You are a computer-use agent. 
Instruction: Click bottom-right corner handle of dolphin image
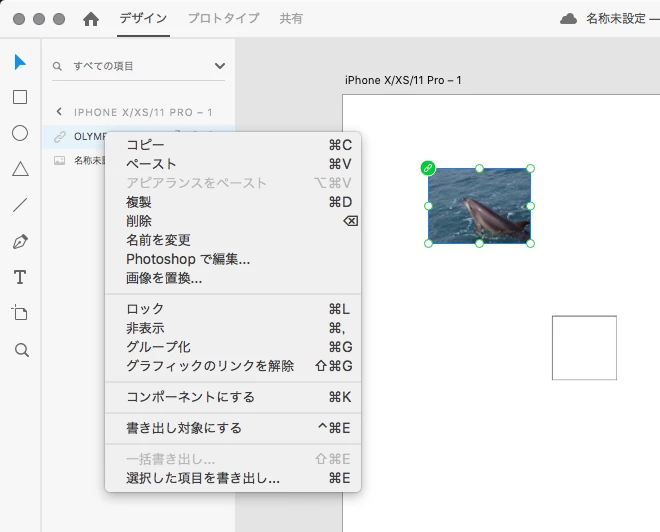(x=530, y=243)
